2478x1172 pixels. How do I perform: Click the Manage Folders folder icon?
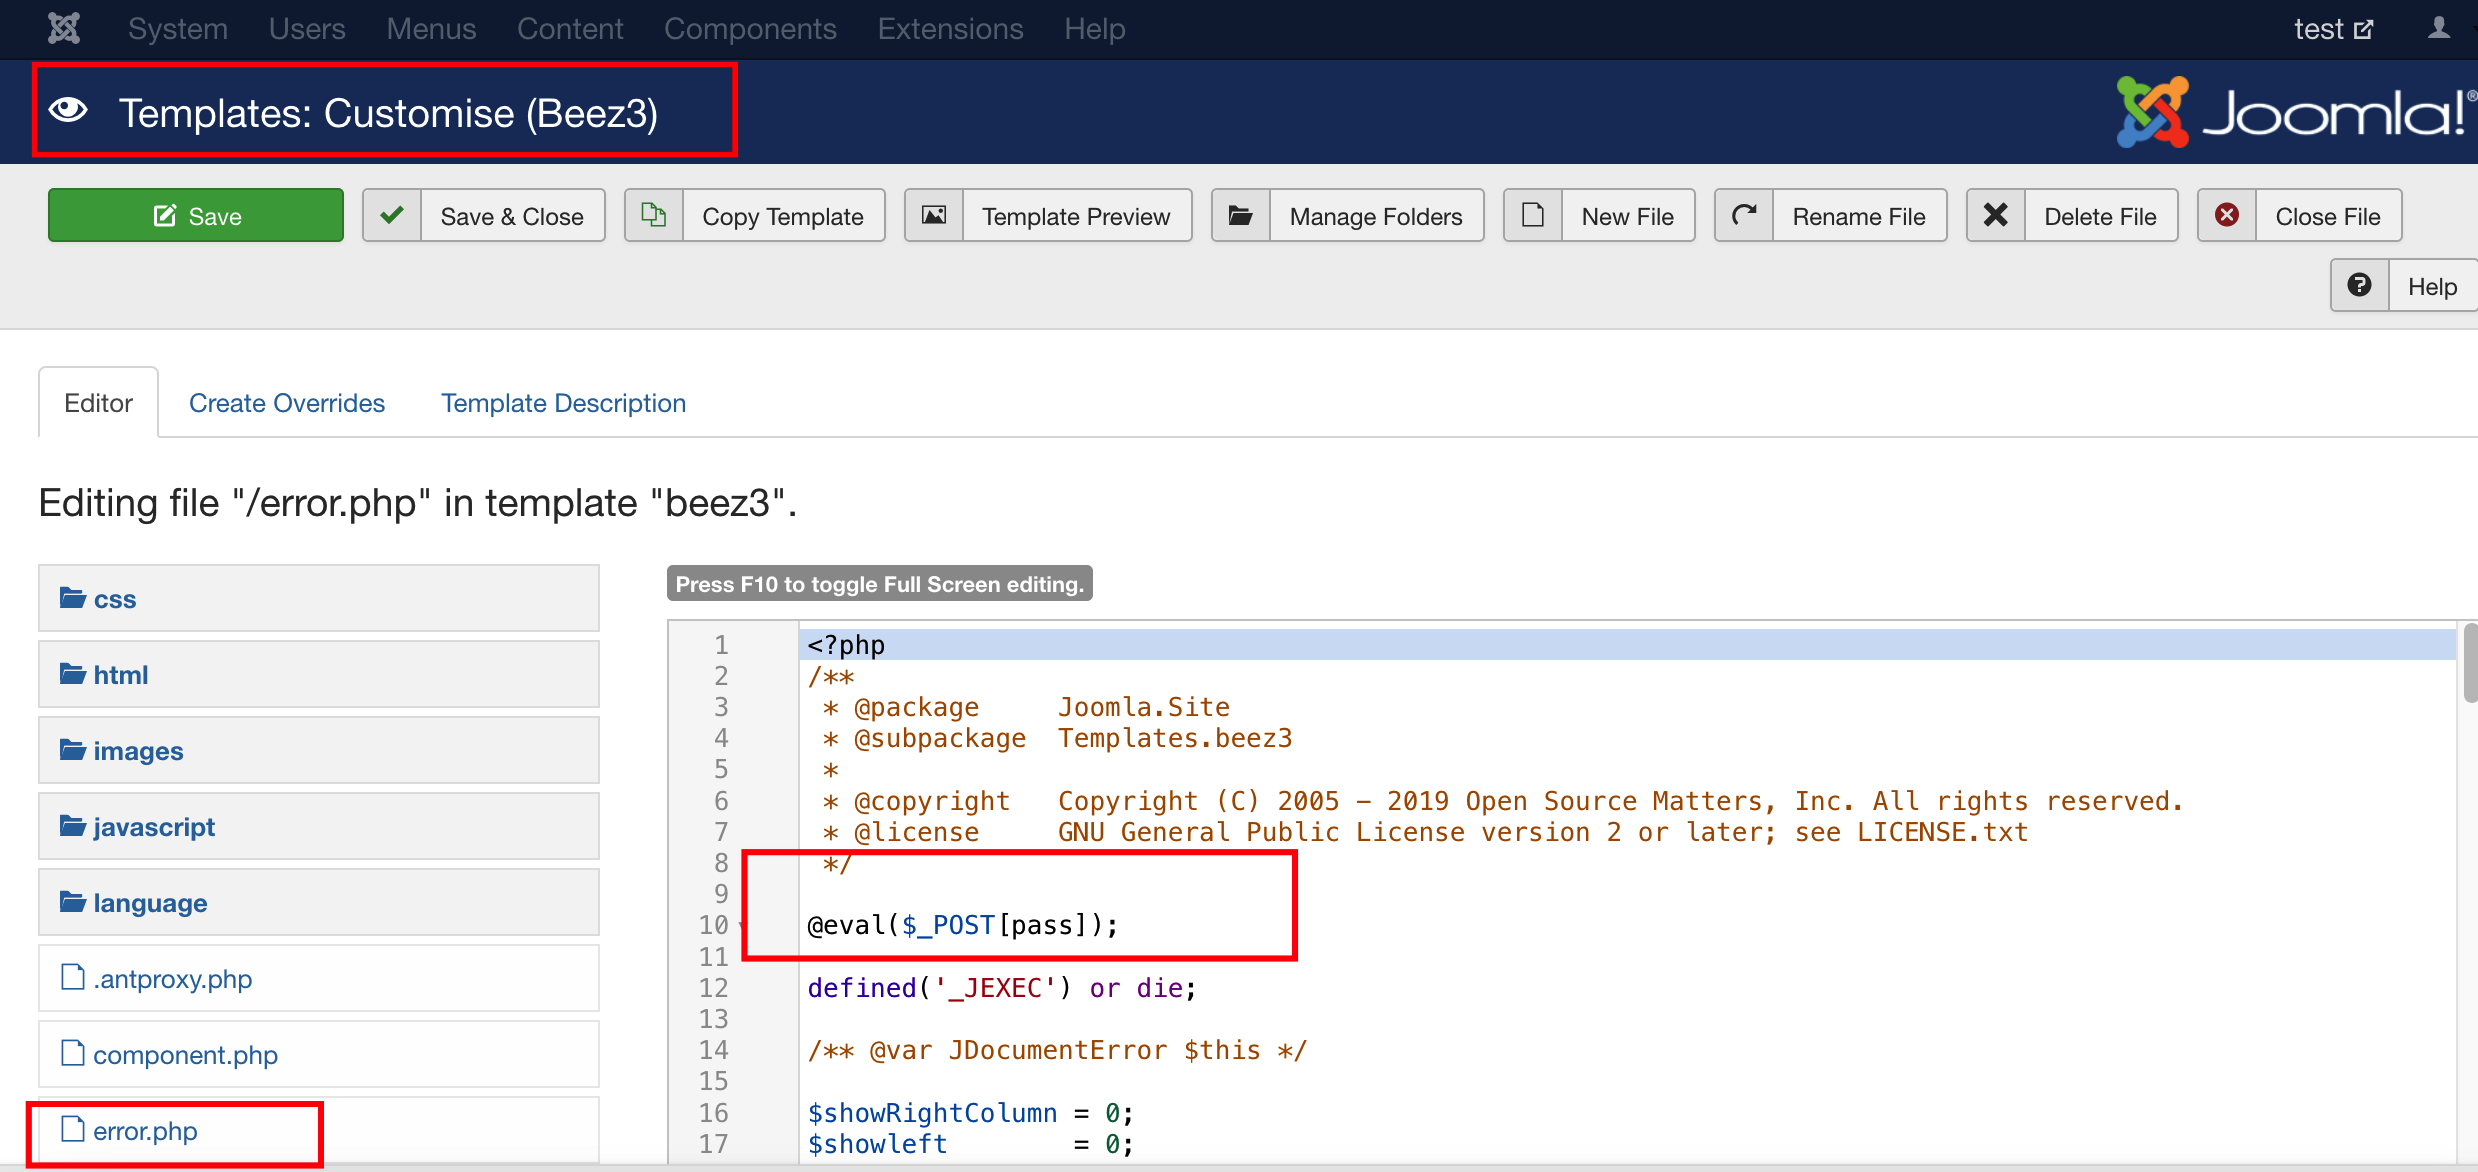pyautogui.click(x=1241, y=215)
